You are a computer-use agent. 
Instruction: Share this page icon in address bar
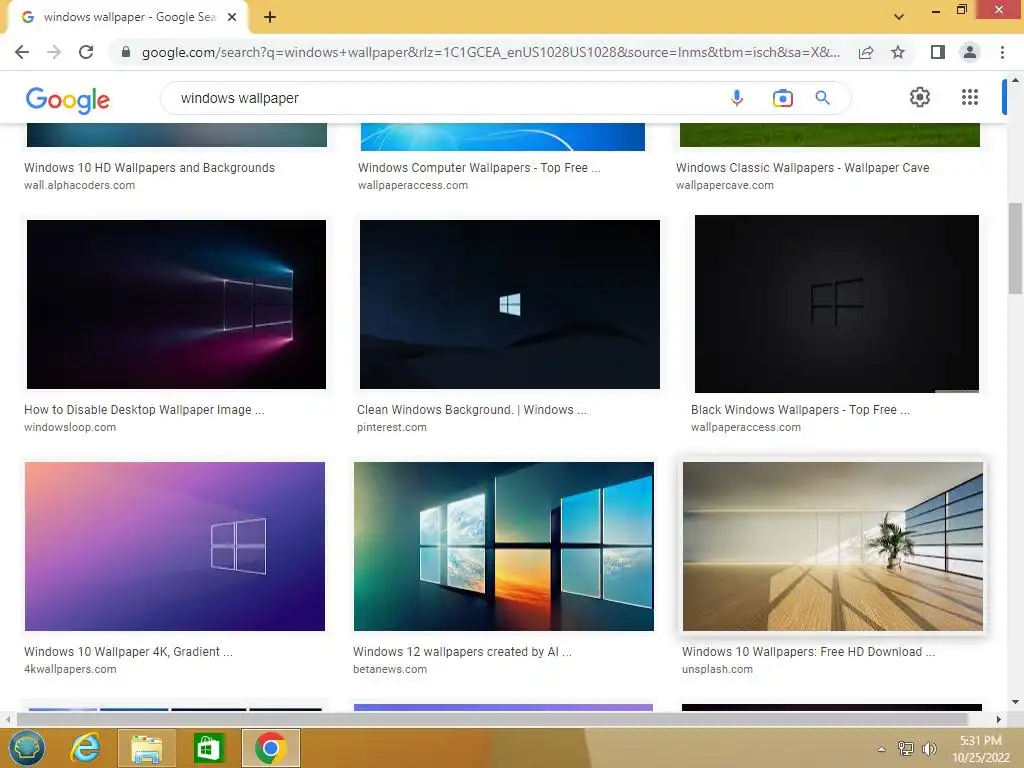coord(866,52)
